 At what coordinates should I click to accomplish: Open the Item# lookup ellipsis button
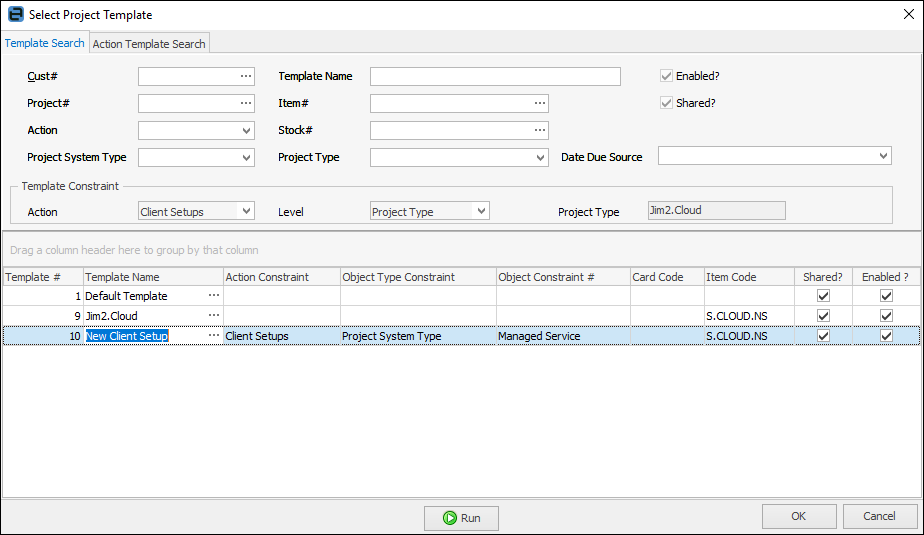tap(540, 103)
